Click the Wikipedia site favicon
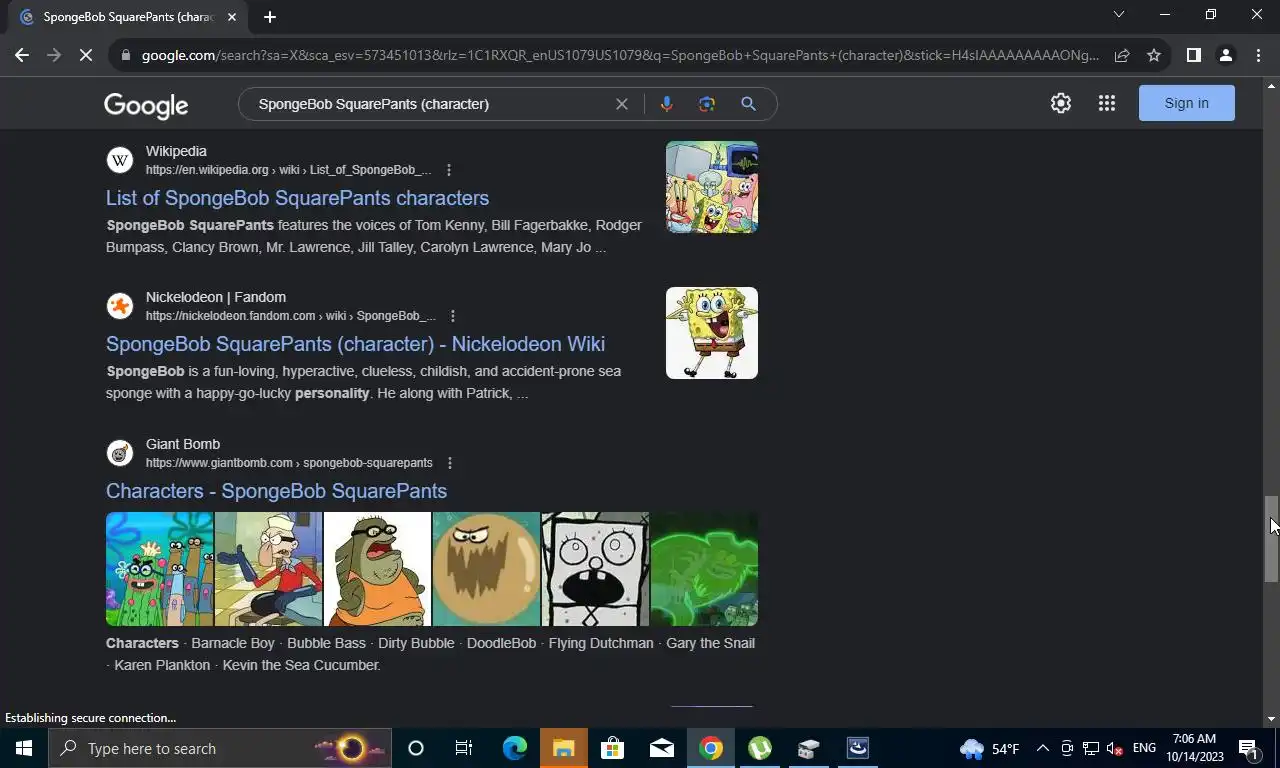The height and width of the screenshot is (768, 1280). (120, 160)
